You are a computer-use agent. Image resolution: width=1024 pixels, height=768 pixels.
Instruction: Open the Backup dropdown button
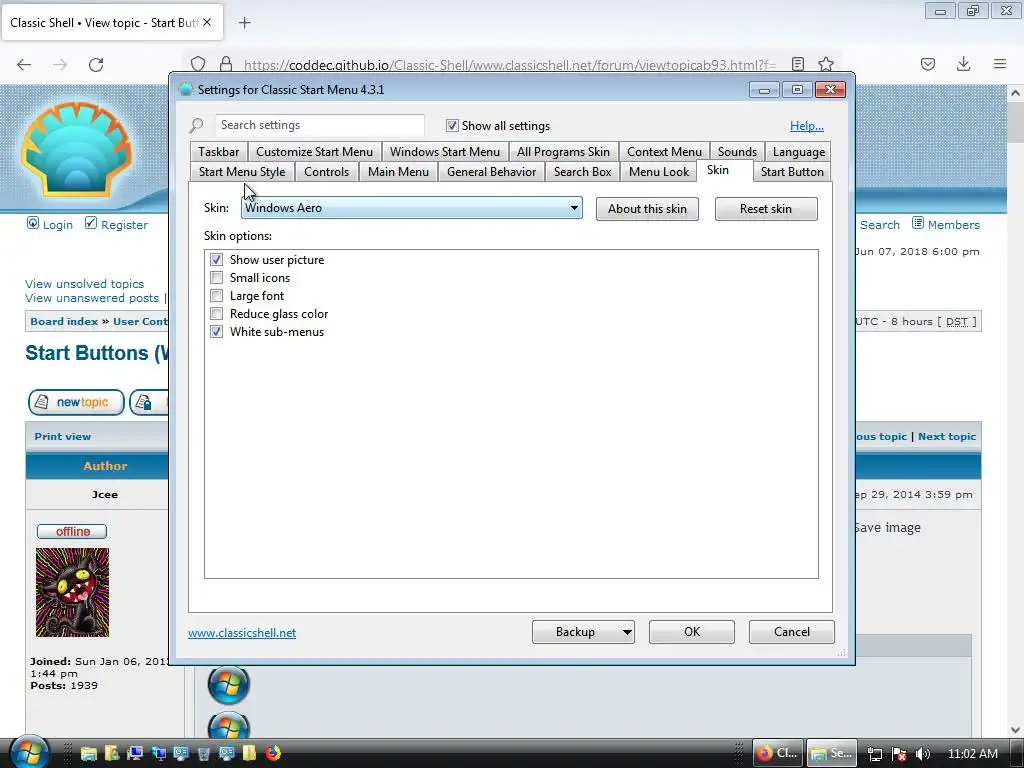click(x=583, y=632)
